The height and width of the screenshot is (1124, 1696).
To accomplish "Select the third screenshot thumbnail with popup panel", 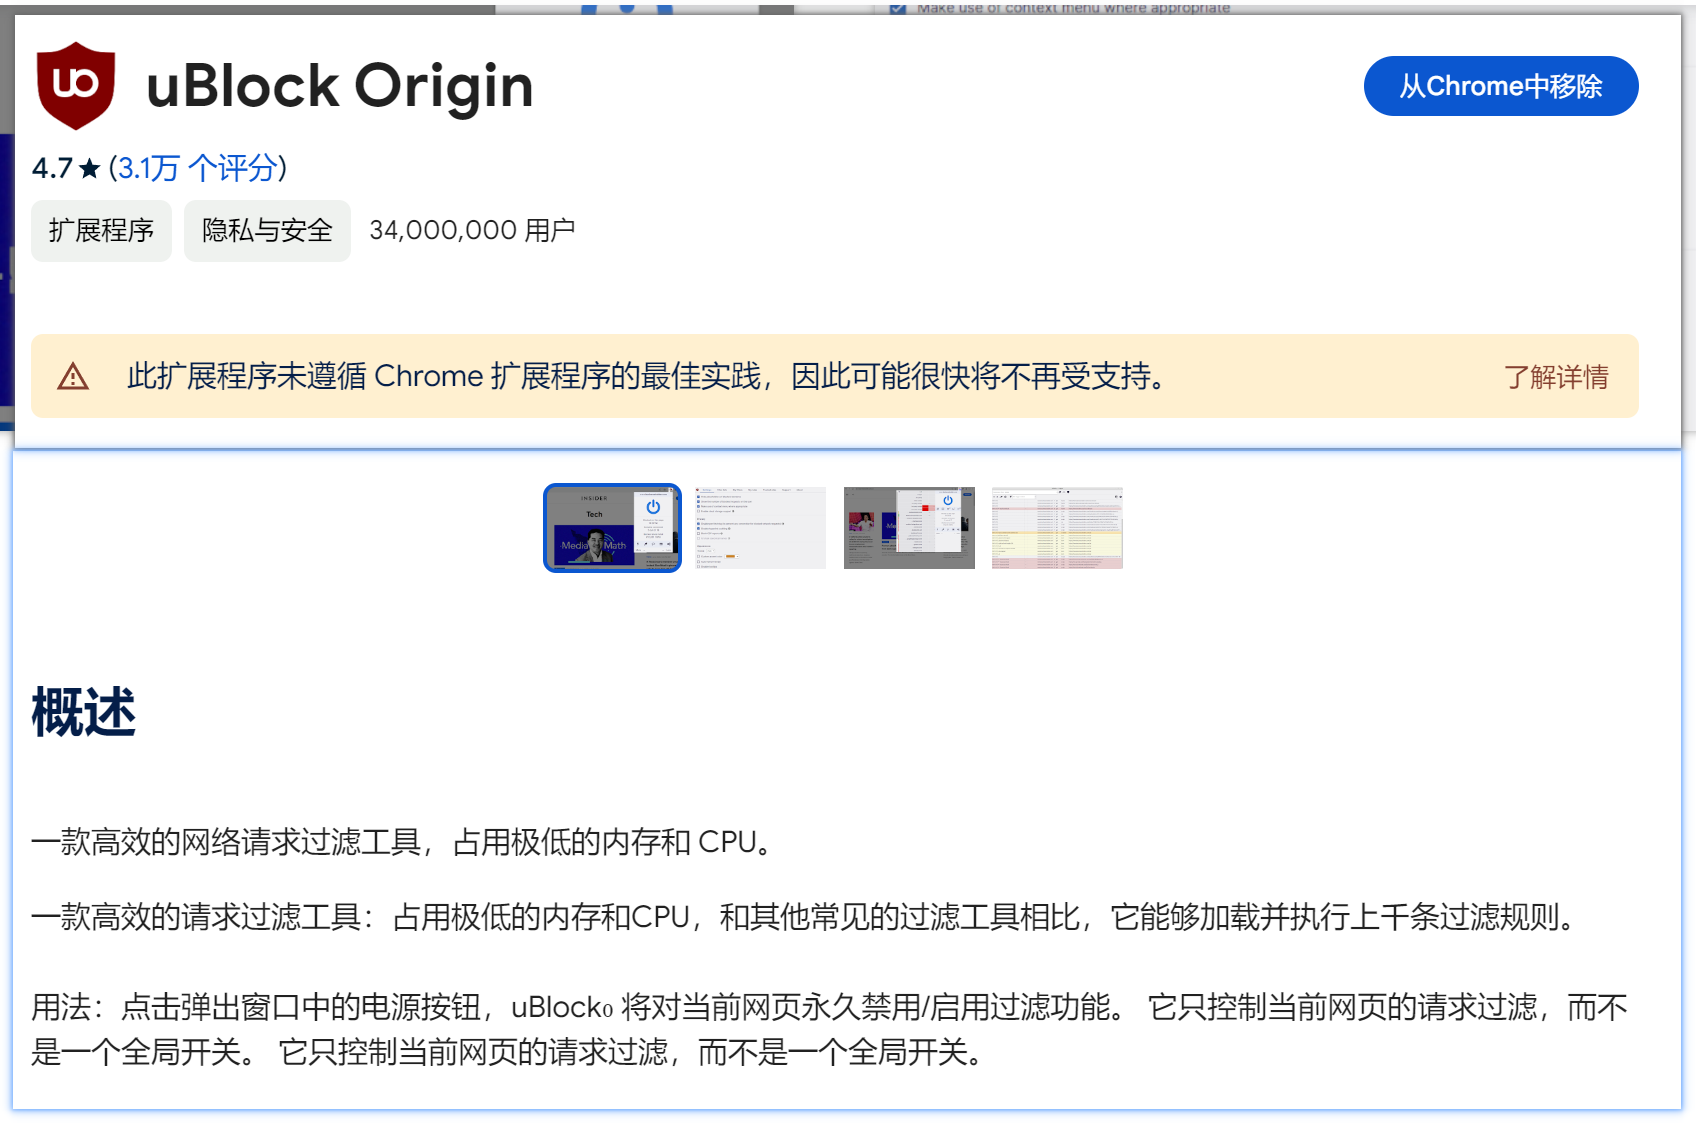I will tap(909, 528).
